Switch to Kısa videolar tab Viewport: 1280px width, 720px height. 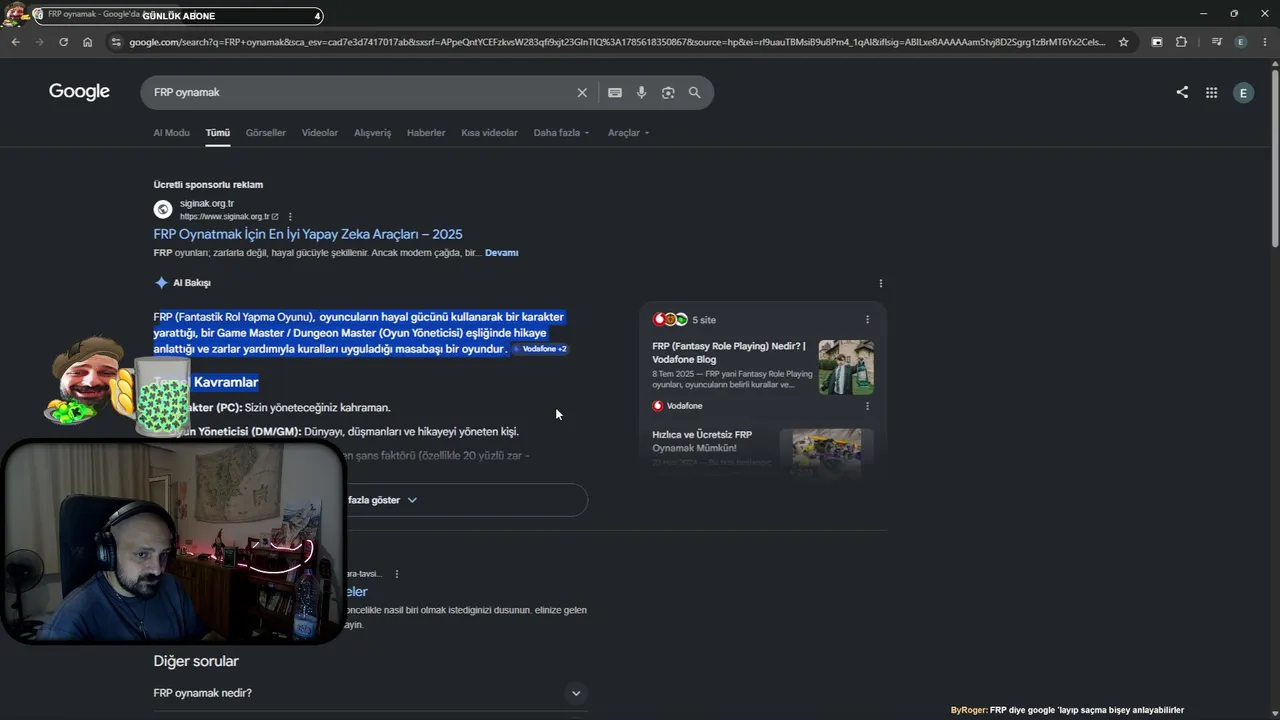[489, 133]
